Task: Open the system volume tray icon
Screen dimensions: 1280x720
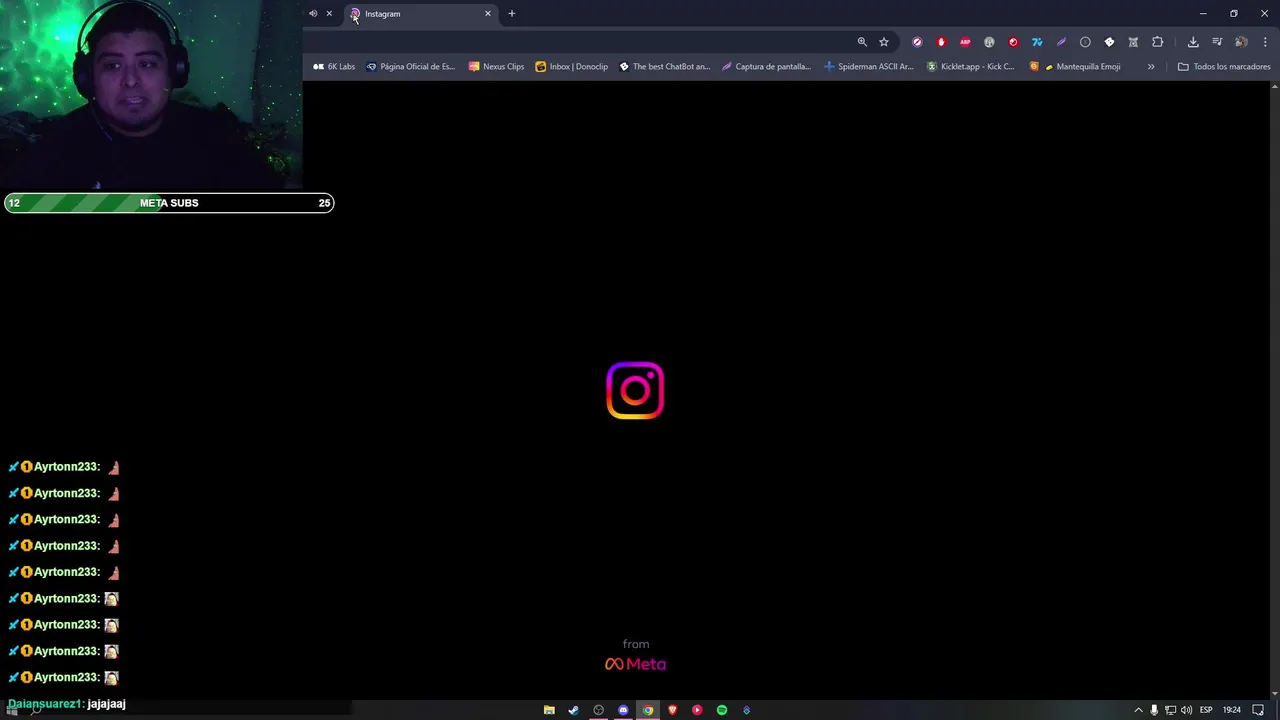Action: [x=1186, y=710]
